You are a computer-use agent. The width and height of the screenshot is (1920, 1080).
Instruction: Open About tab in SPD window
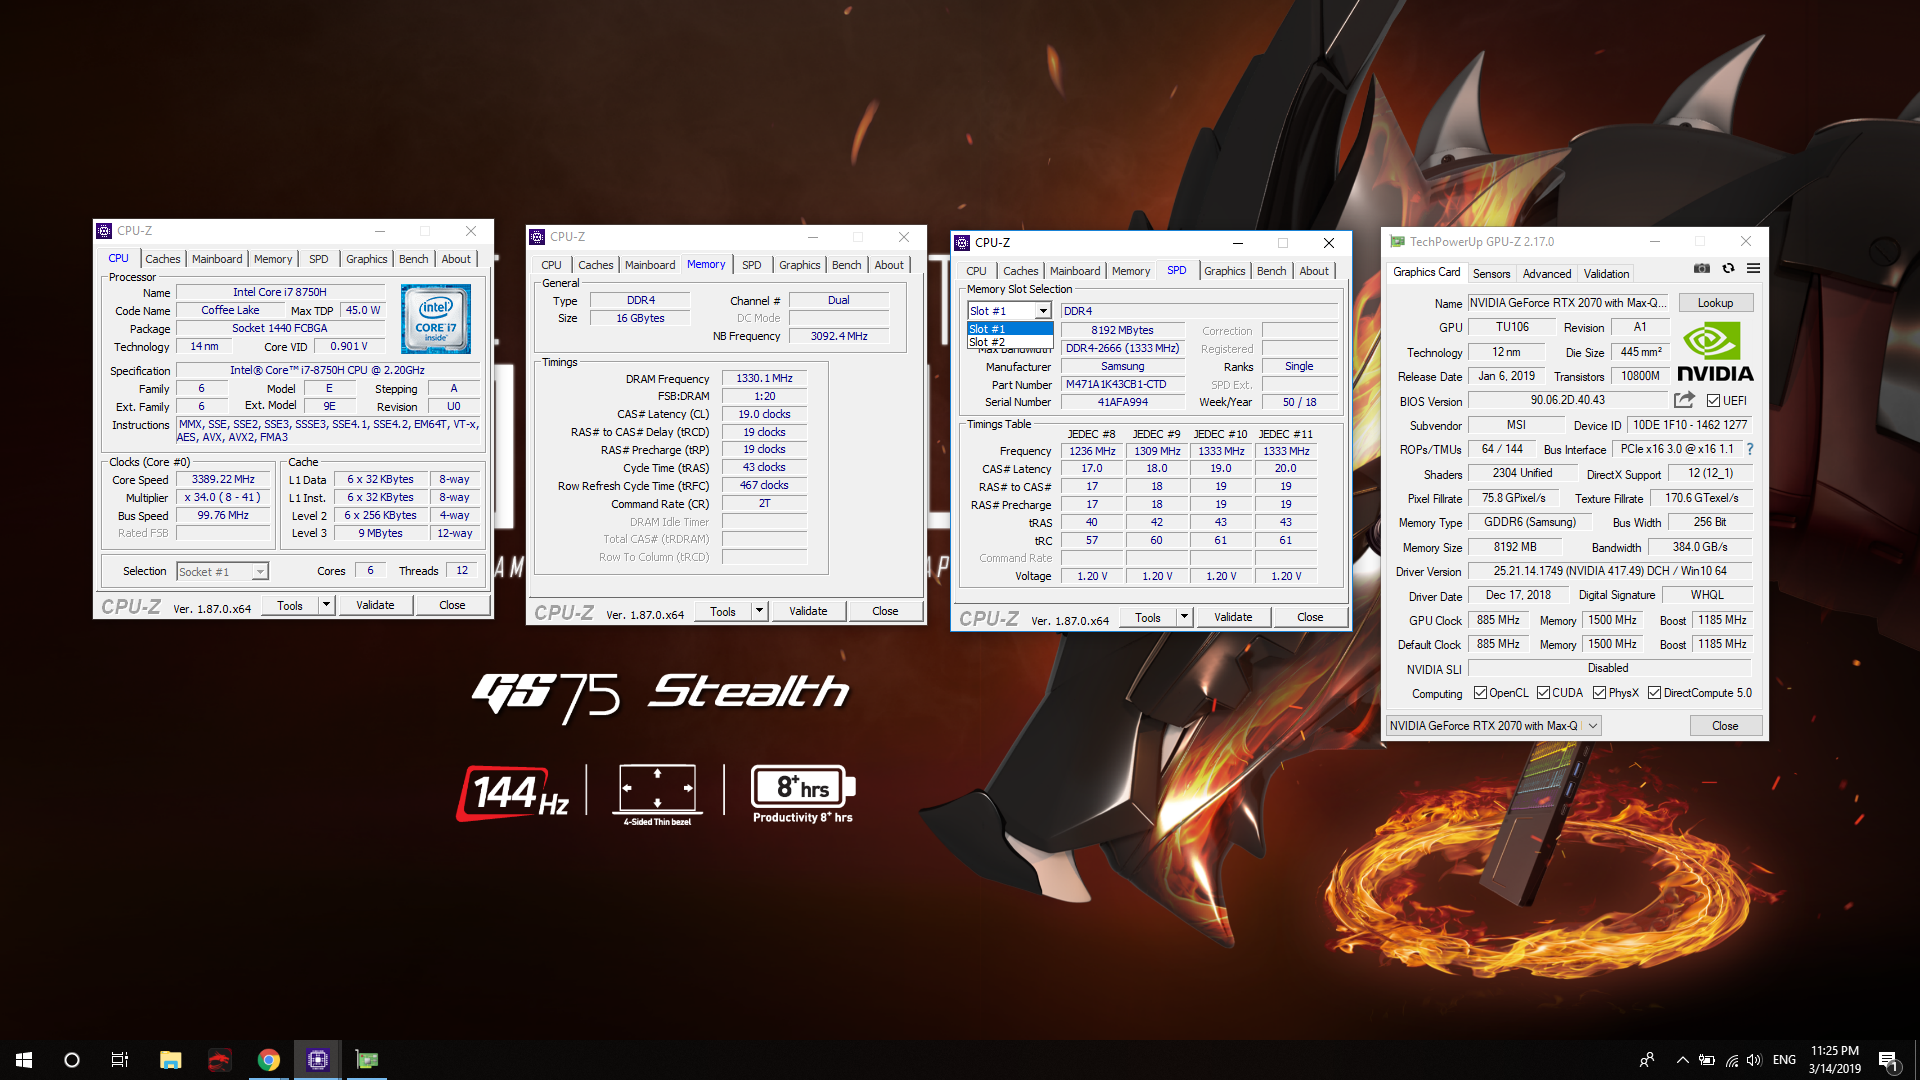coord(1314,271)
